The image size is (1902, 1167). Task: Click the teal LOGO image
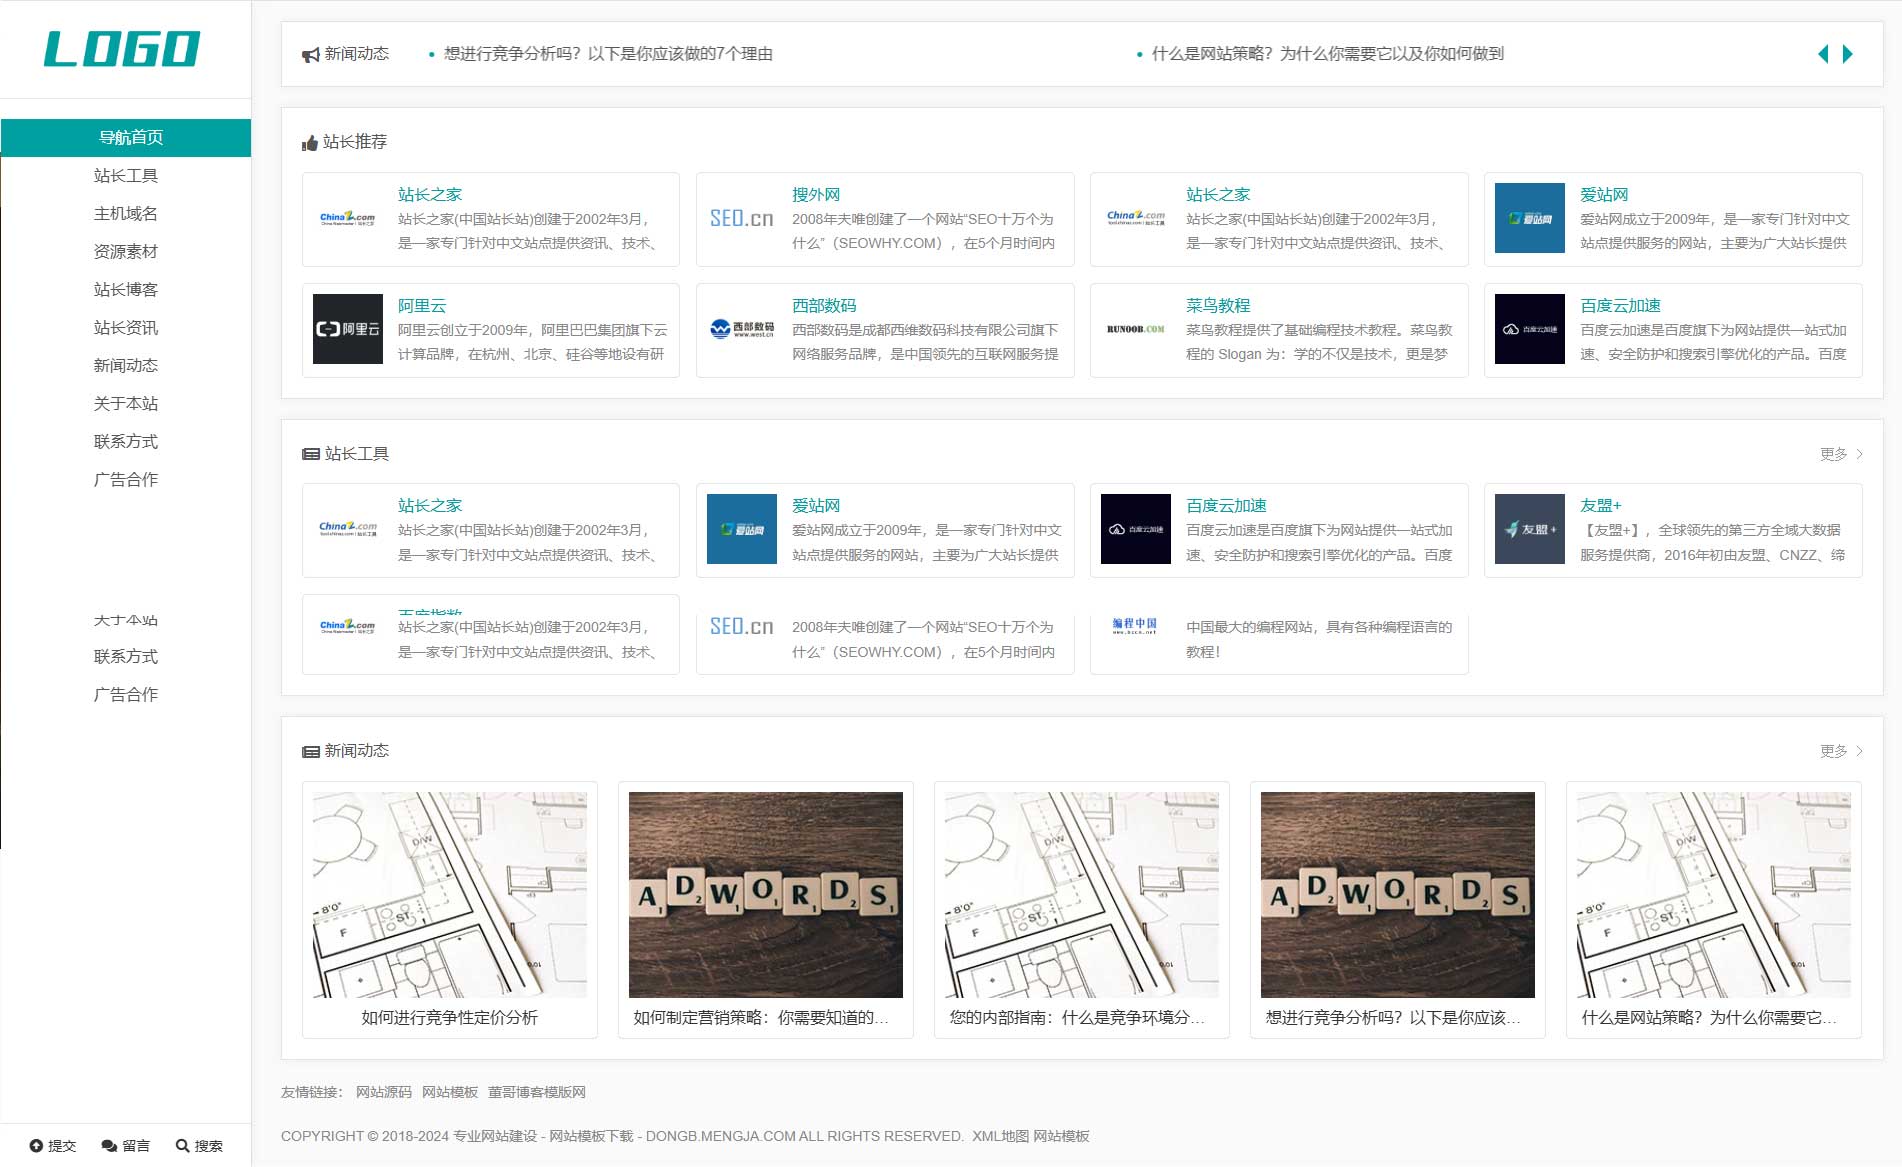(x=122, y=49)
